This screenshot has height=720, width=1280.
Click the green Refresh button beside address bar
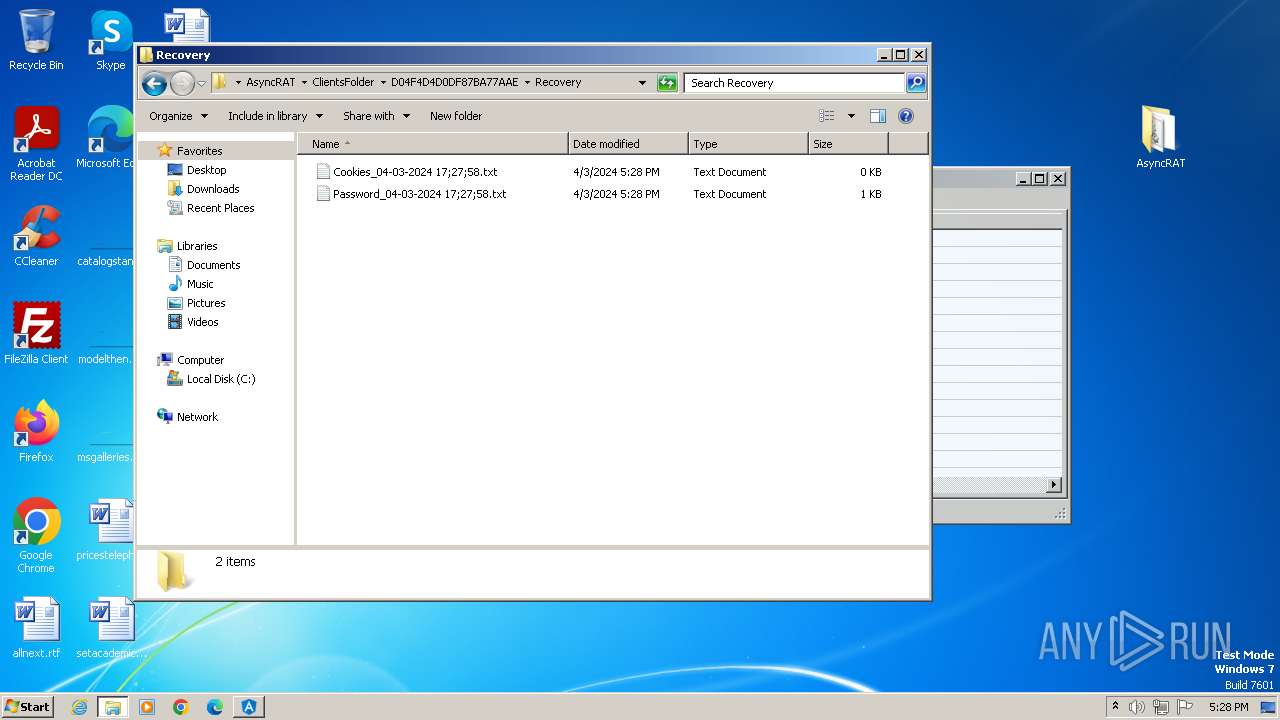coord(667,83)
